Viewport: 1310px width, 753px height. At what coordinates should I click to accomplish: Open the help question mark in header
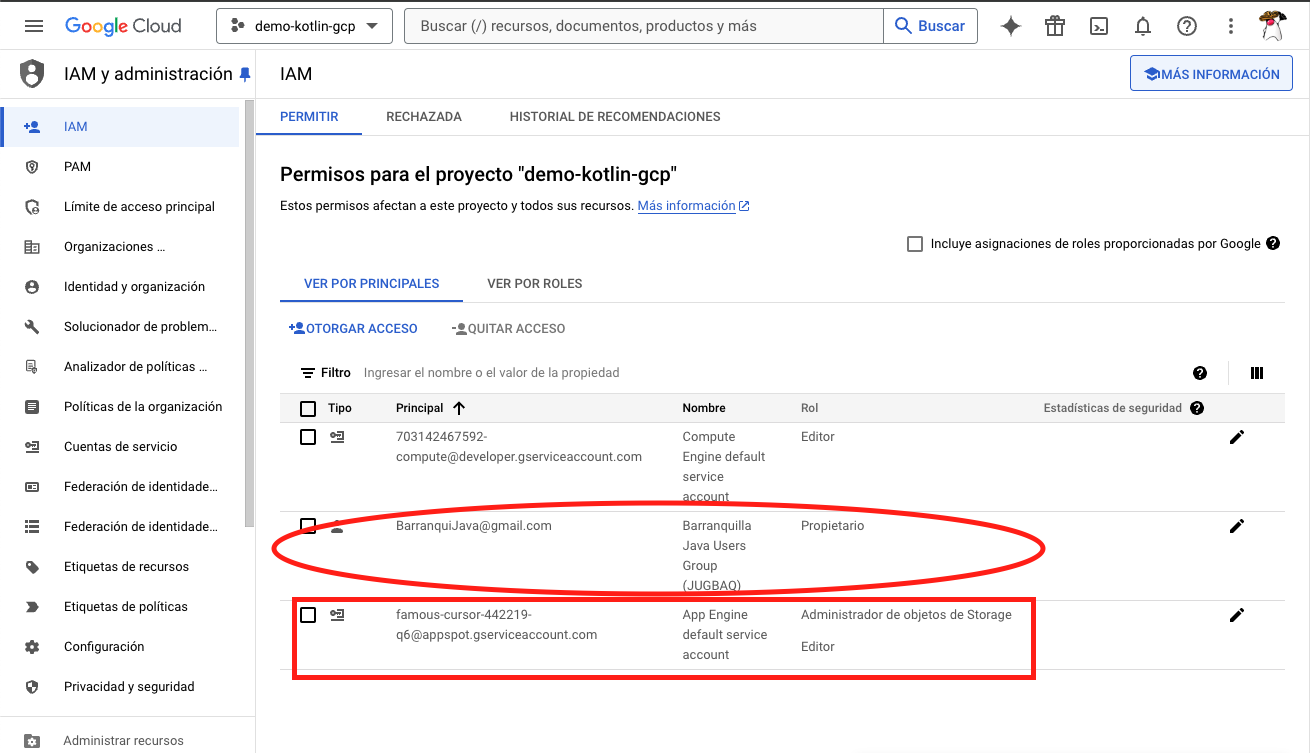coord(1187,26)
